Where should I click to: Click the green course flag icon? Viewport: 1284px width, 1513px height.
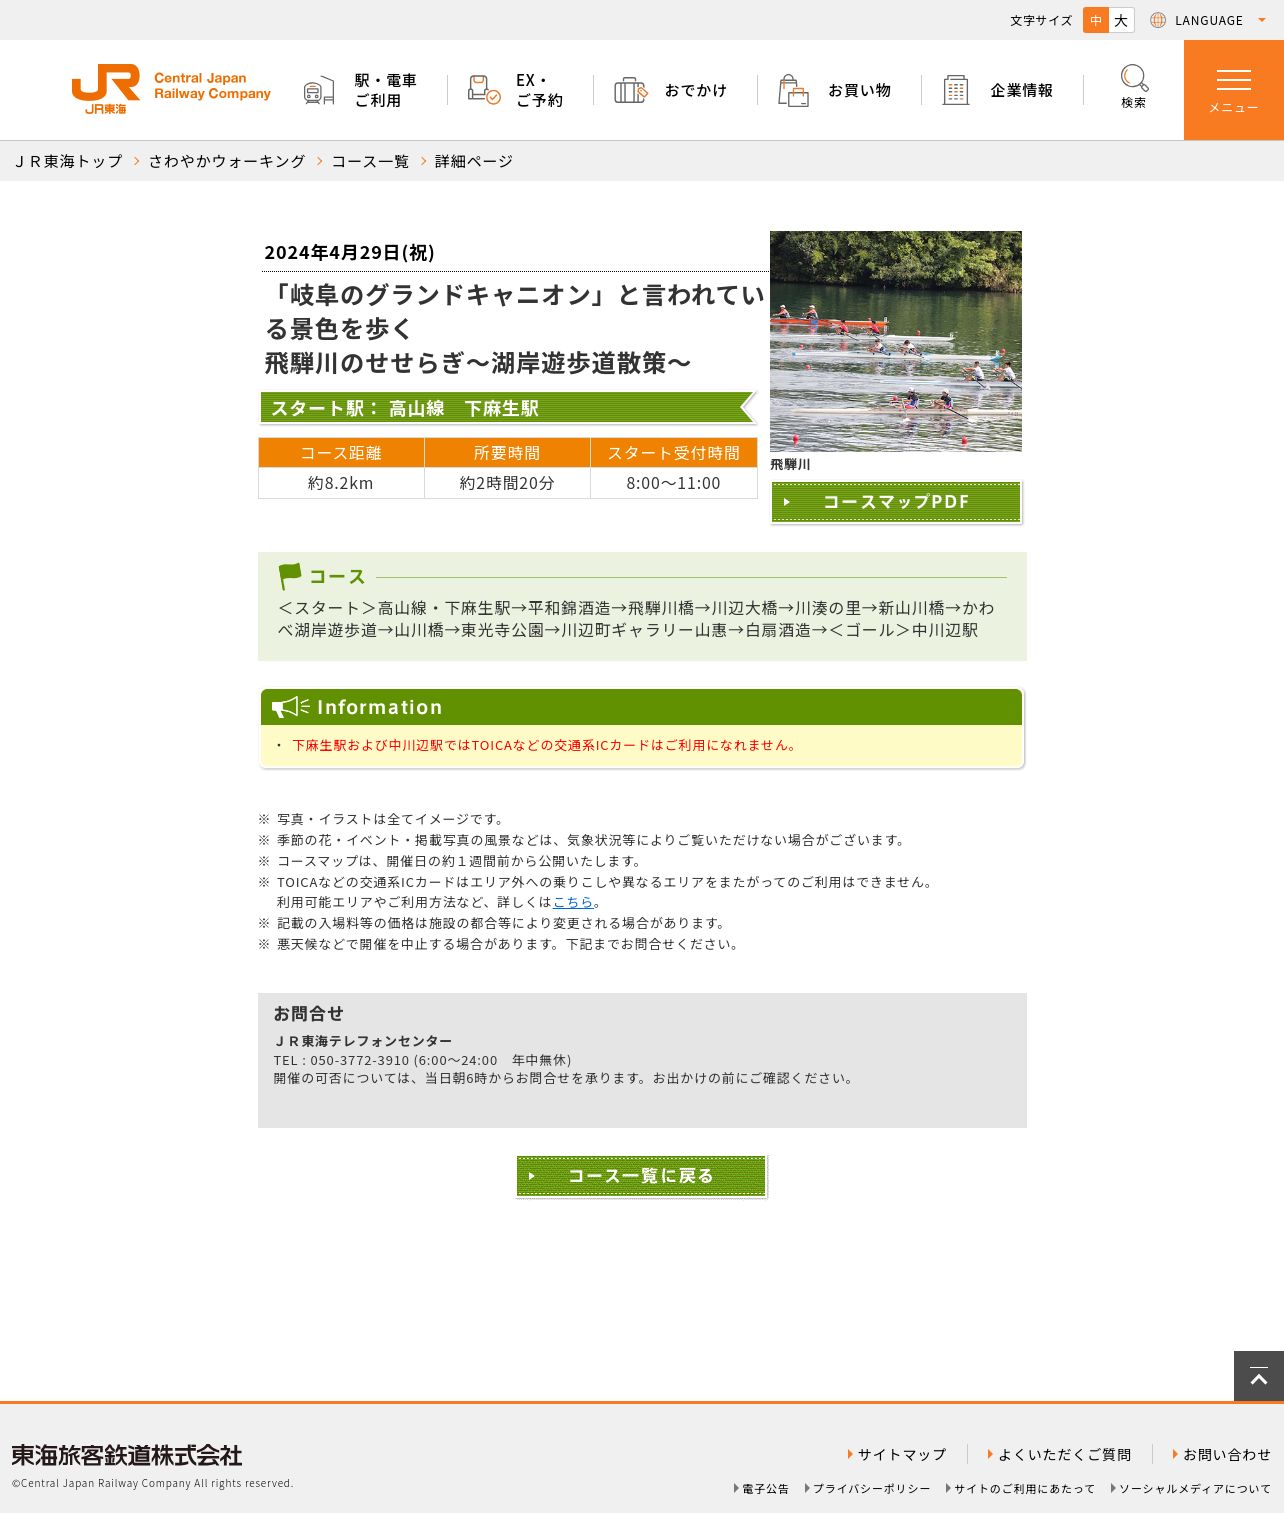pos(290,576)
